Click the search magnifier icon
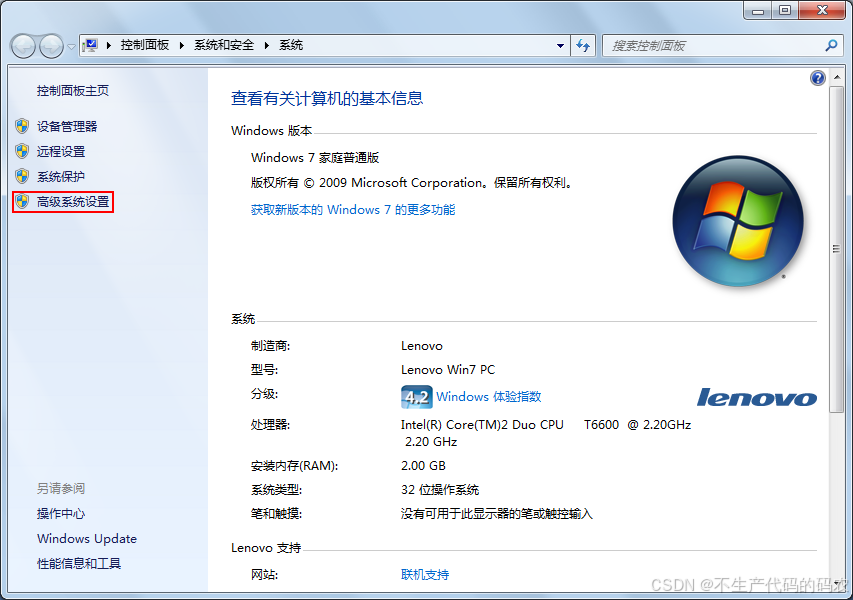Screen dimensions: 853x600 tap(832, 45)
